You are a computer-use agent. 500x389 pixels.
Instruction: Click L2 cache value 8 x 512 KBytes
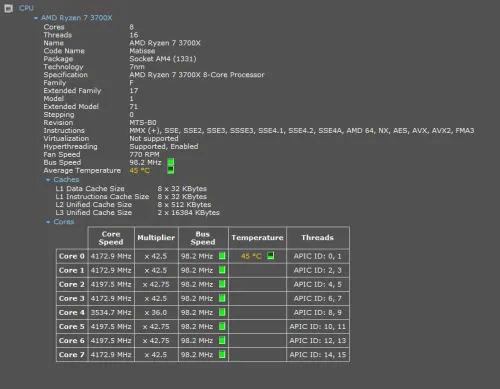coord(184,205)
